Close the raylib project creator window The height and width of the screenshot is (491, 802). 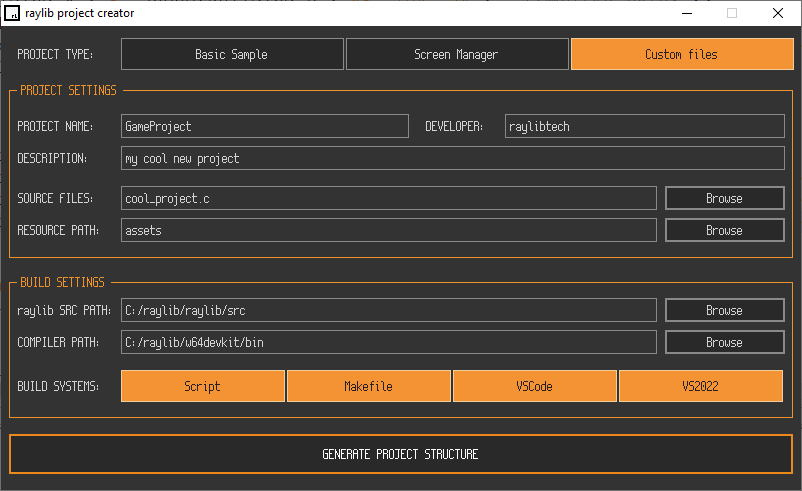coord(778,13)
